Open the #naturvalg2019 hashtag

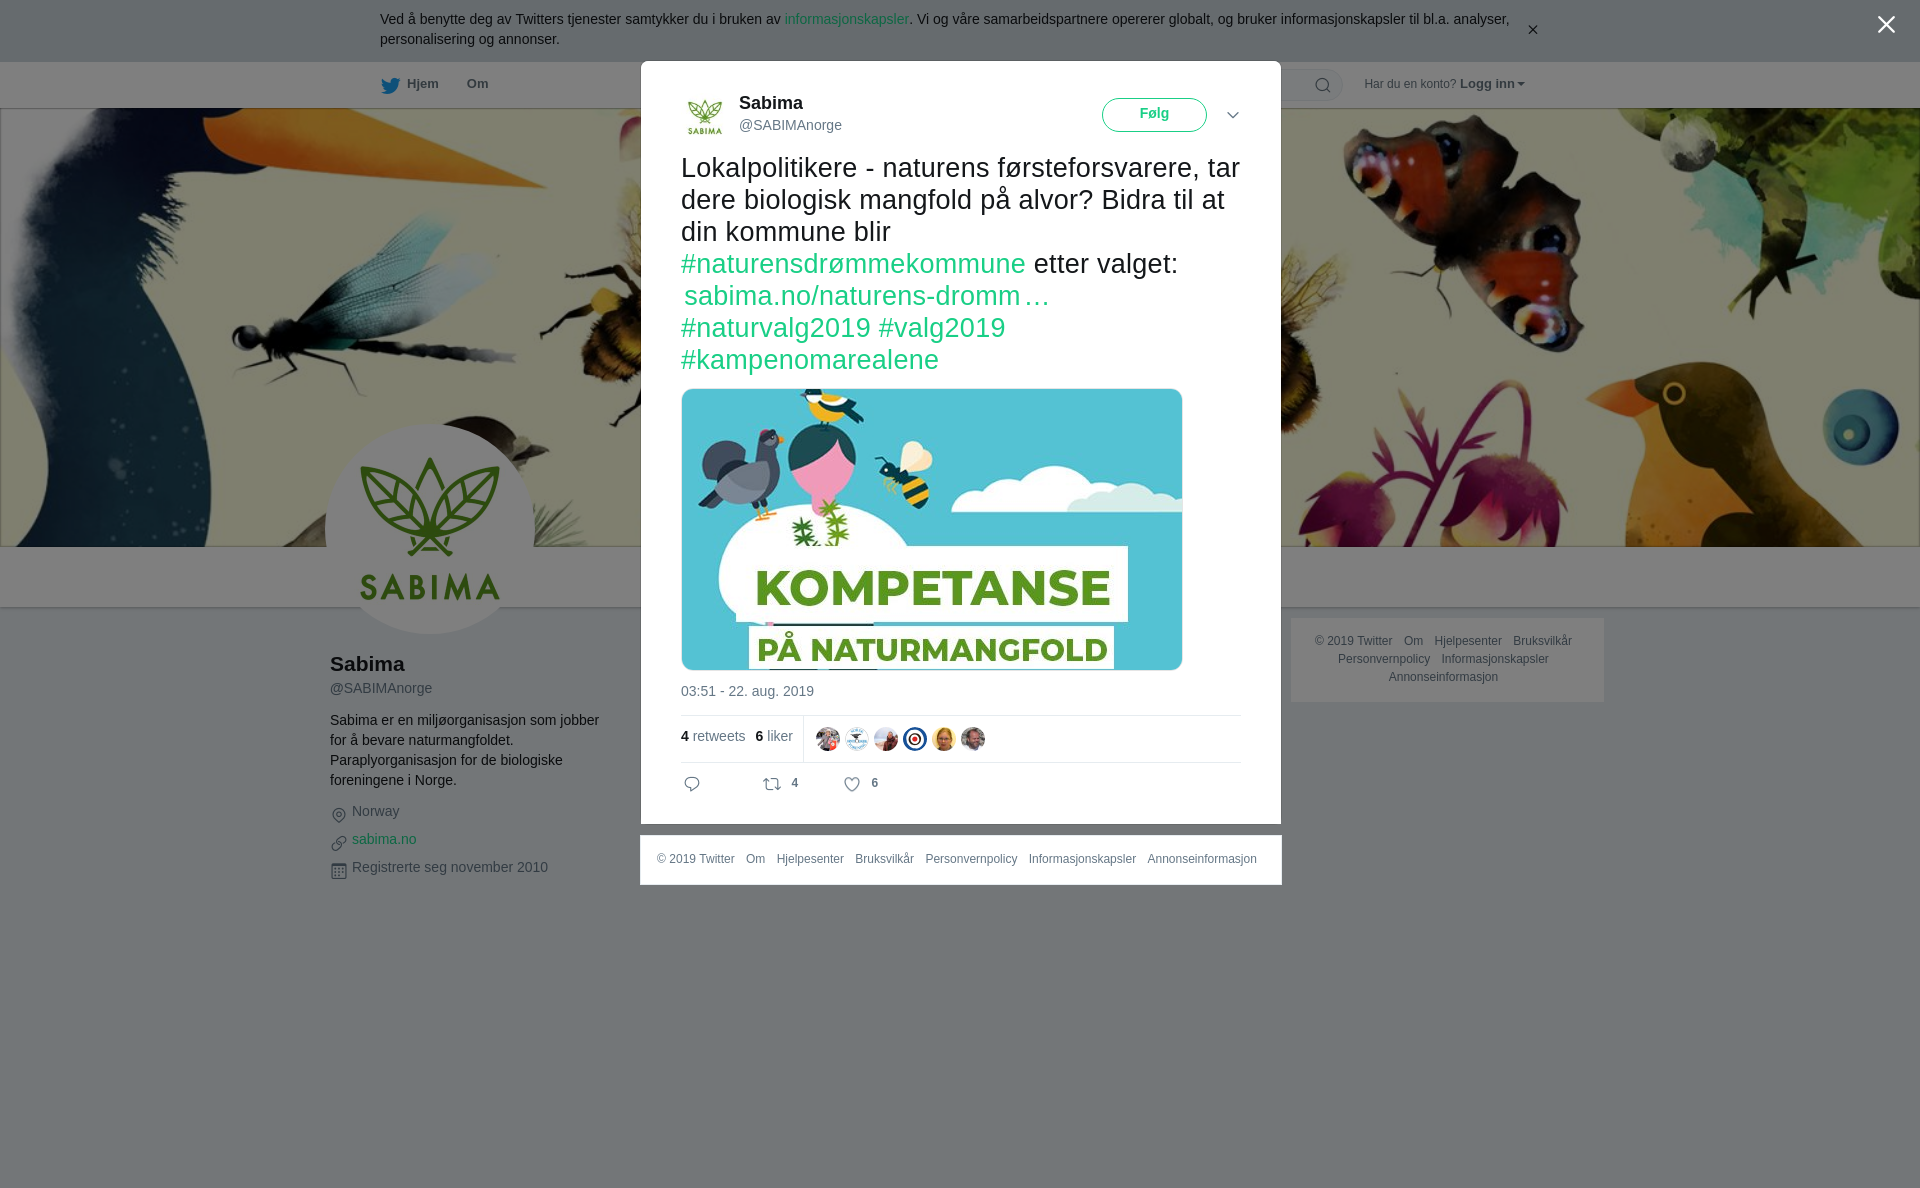(776, 328)
